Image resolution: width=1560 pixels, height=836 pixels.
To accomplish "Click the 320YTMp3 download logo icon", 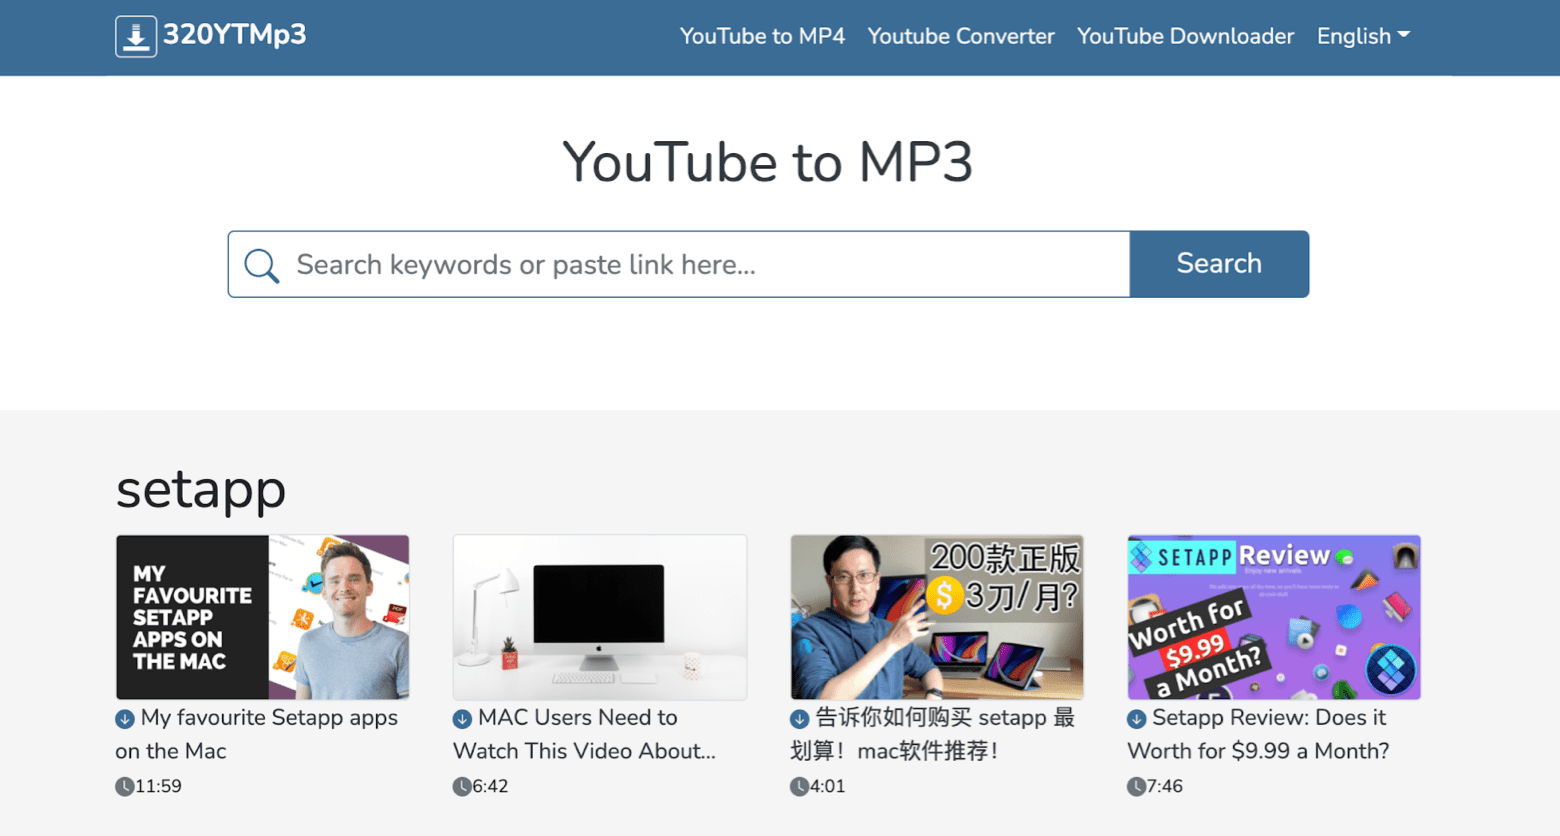I will [x=135, y=36].
